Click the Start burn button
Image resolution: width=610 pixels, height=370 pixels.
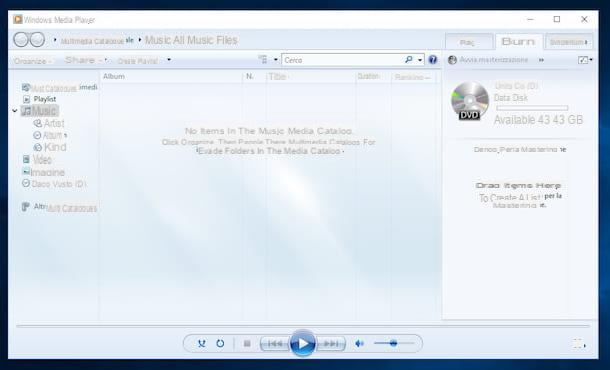tap(488, 60)
